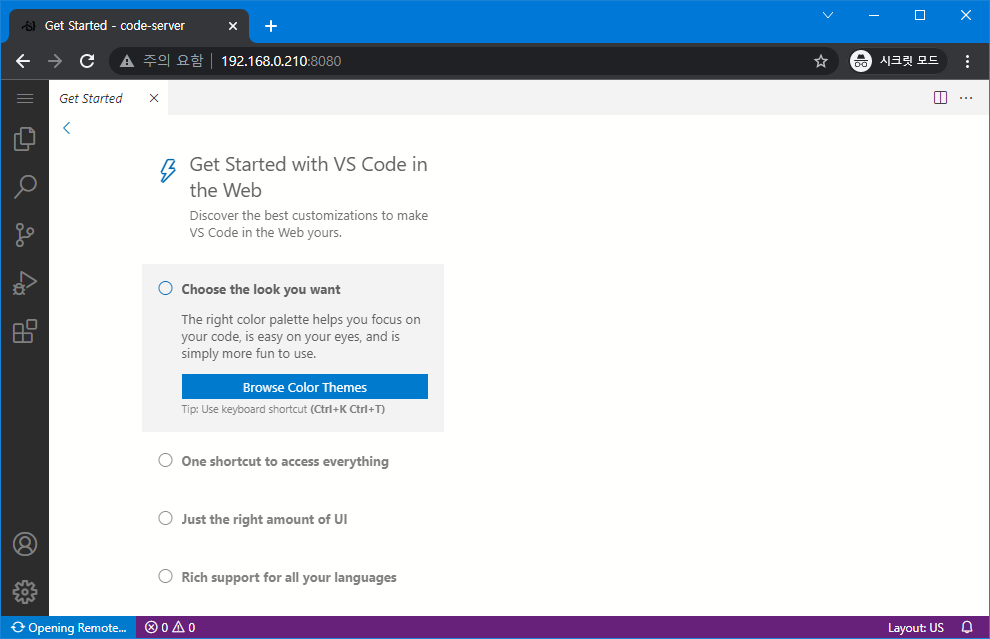Image resolution: width=990 pixels, height=639 pixels.
Task: Open the hamburger application menu
Action: [25, 98]
